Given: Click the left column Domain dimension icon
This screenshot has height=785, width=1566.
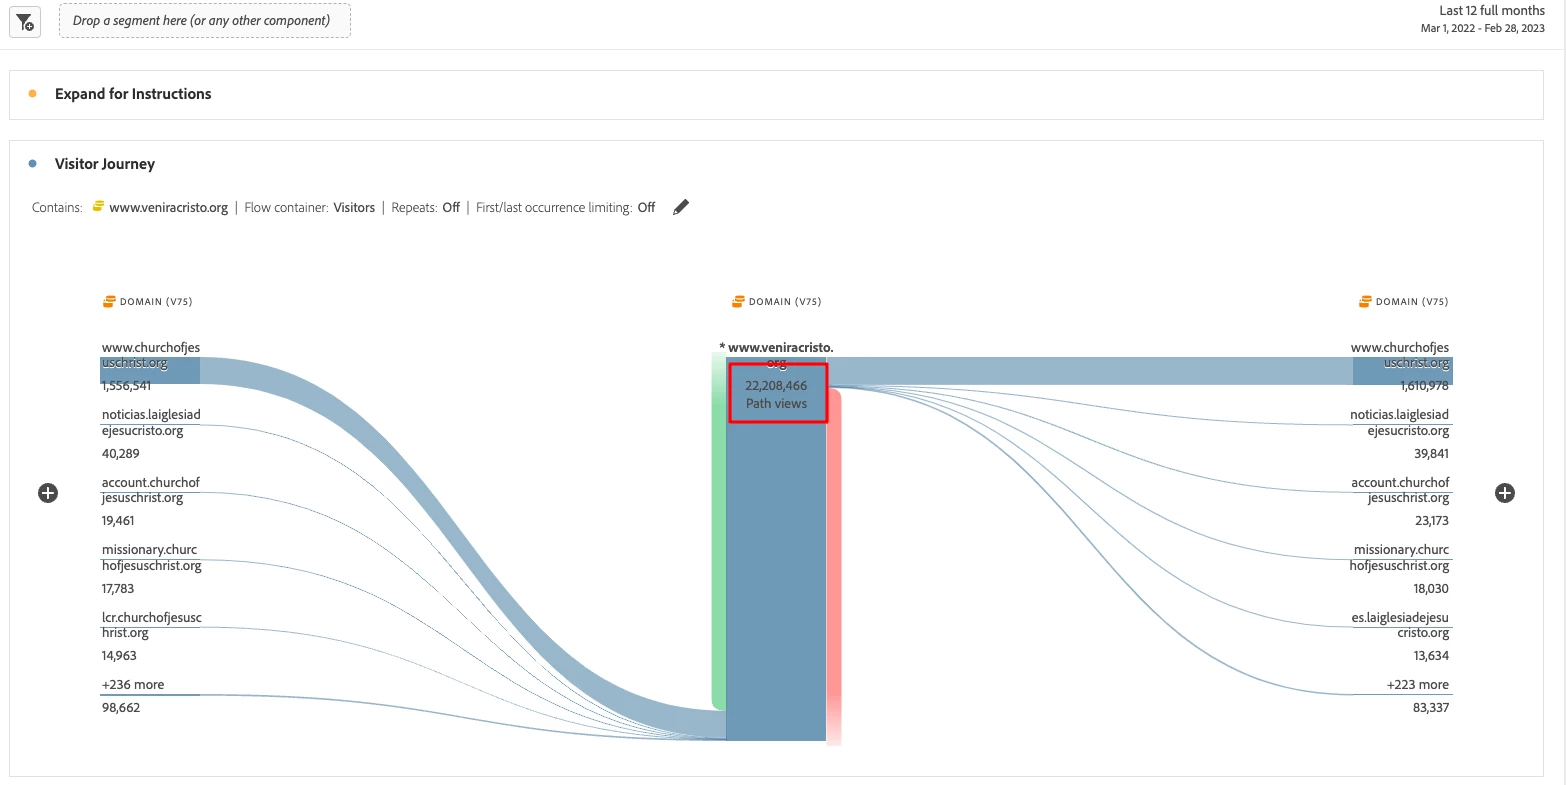Looking at the screenshot, I should tap(109, 301).
